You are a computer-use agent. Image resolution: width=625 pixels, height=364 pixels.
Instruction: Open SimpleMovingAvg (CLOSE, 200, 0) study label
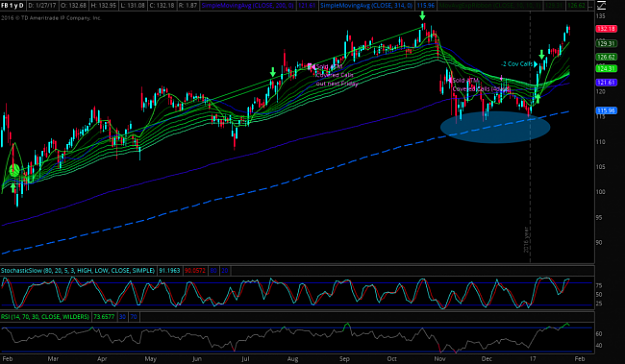tap(248, 6)
